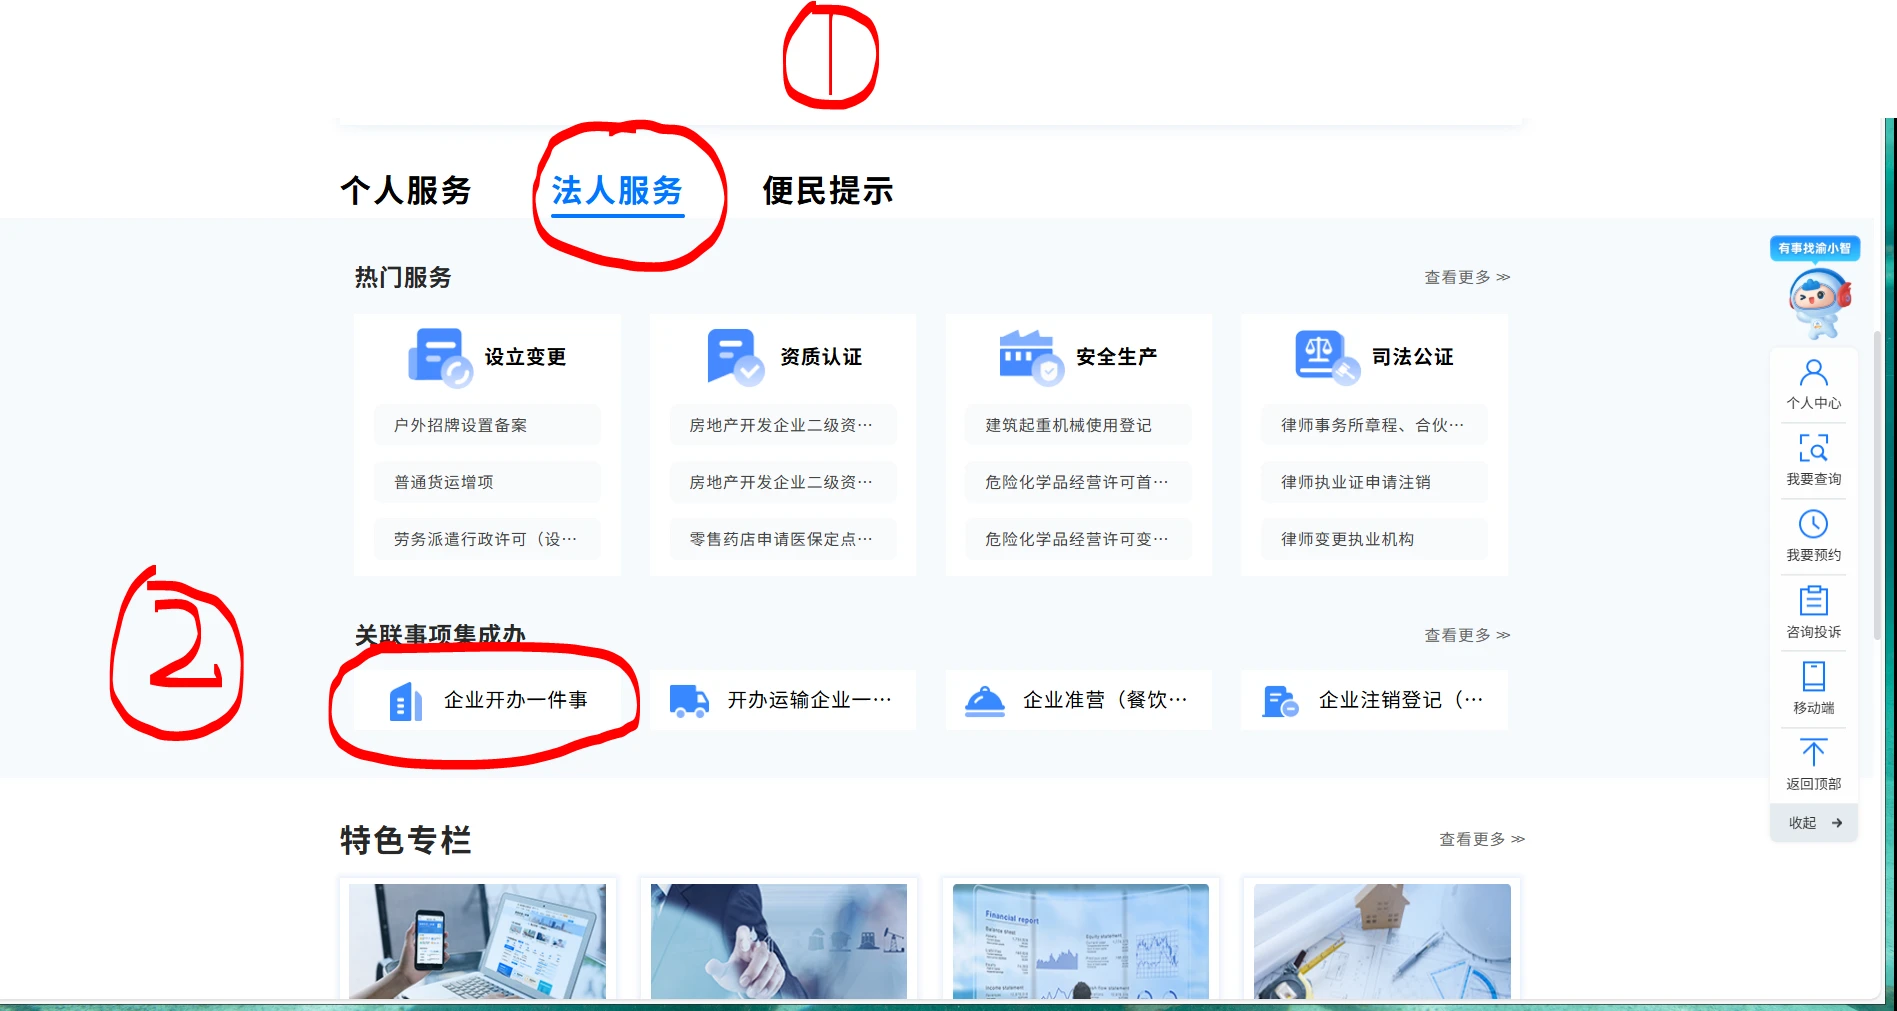Image resolution: width=1897 pixels, height=1011 pixels.
Task: Expand 查看更多 beside 特色专栏
Action: coord(1481,839)
